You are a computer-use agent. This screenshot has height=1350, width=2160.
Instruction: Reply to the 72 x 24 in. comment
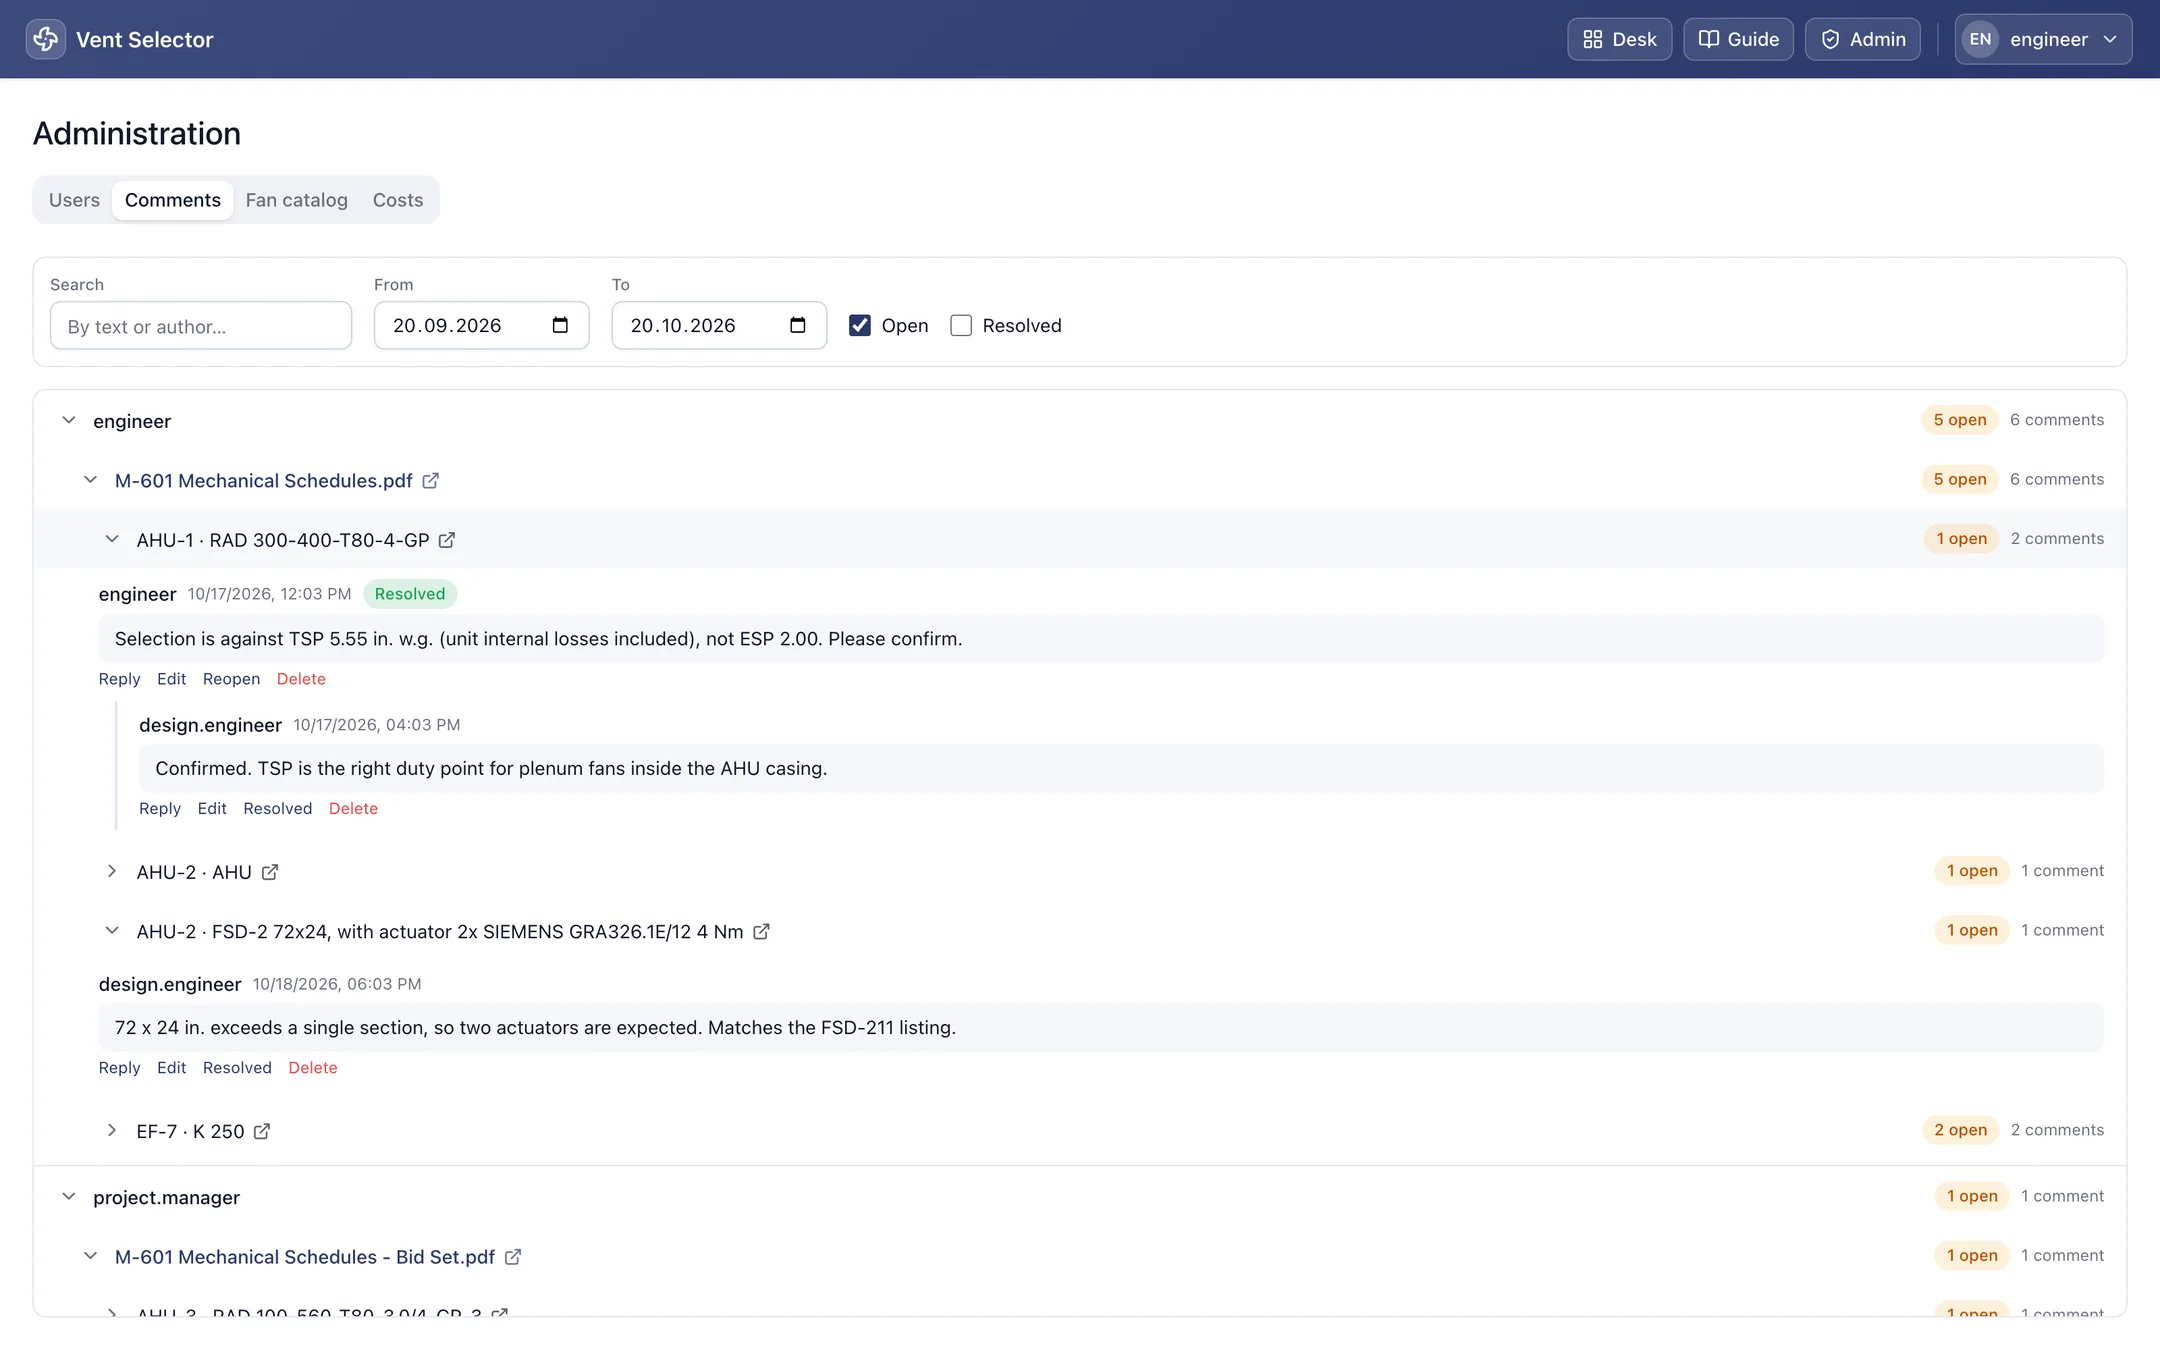[119, 1068]
